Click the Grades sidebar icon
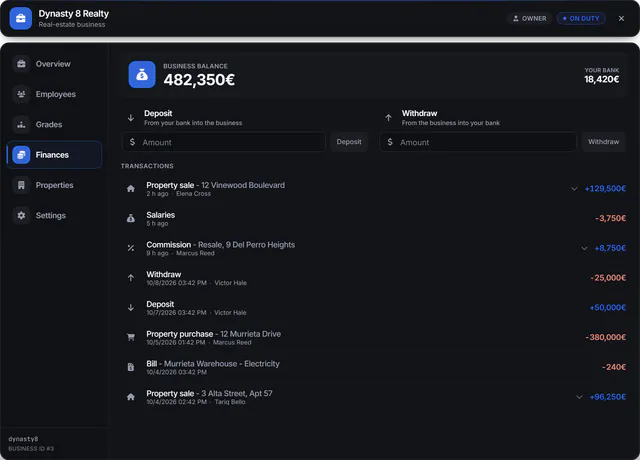Screen dimensions: 640x460 coord(21,124)
